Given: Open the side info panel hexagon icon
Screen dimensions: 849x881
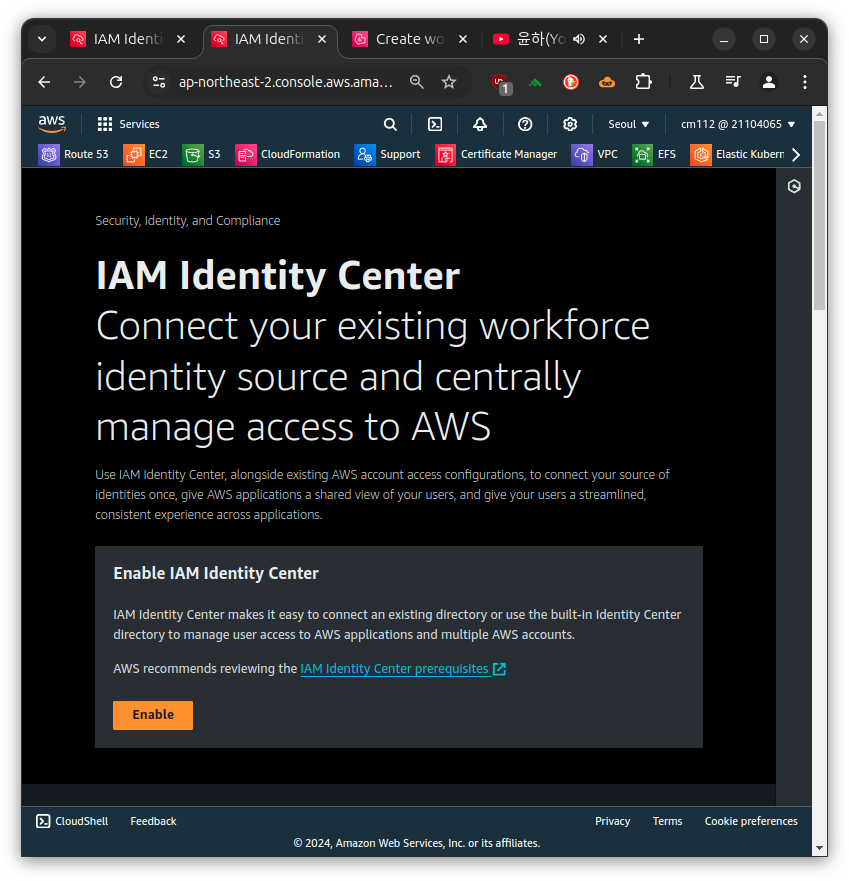Looking at the screenshot, I should (794, 187).
